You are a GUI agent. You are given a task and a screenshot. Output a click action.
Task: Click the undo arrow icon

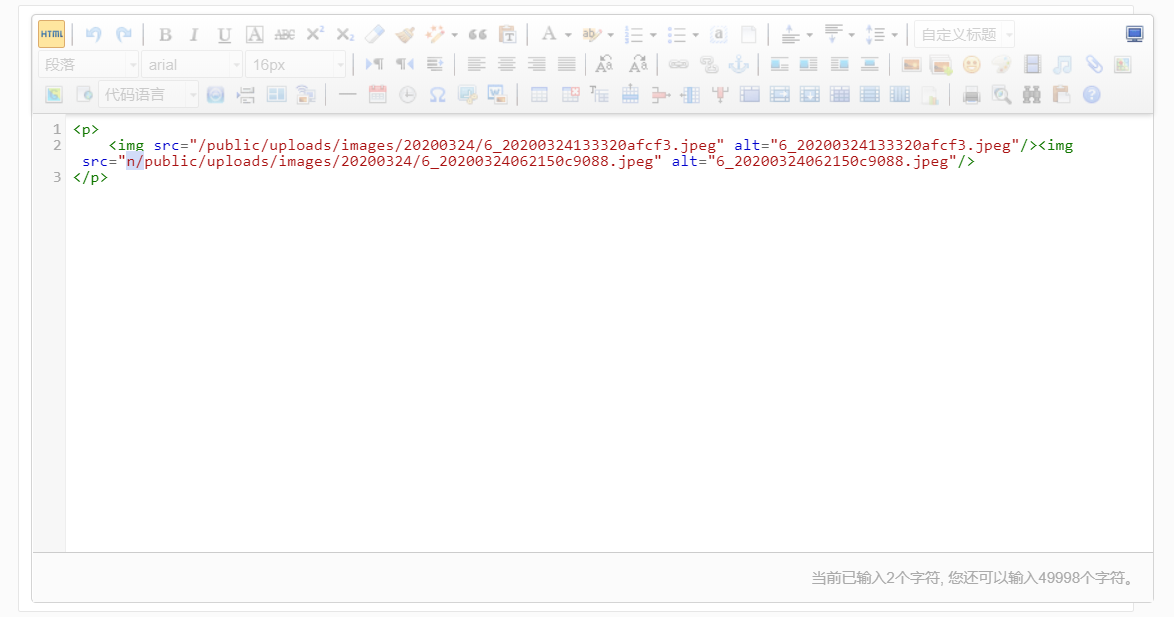click(x=93, y=34)
